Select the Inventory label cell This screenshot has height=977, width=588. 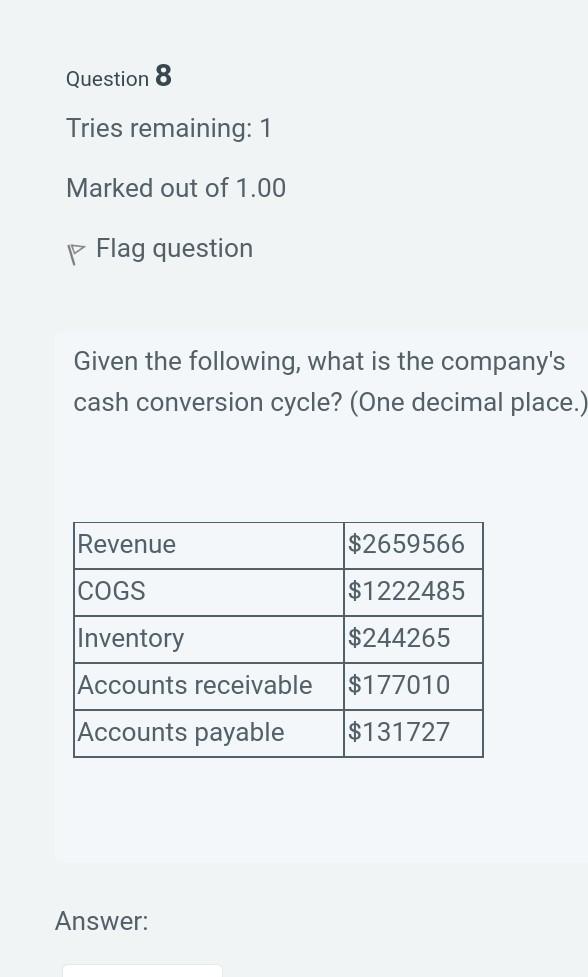(x=130, y=638)
